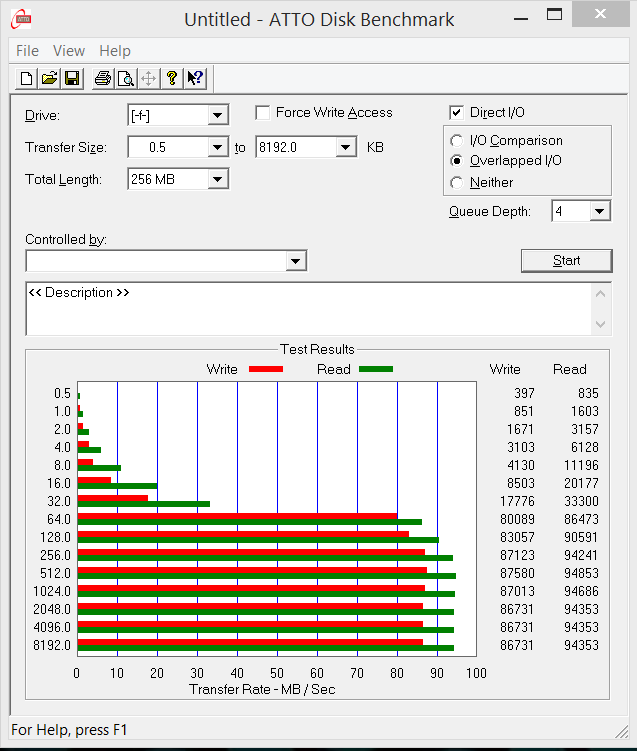Select the I/O Comparison radio button
The image size is (637, 751).
pyautogui.click(x=457, y=141)
